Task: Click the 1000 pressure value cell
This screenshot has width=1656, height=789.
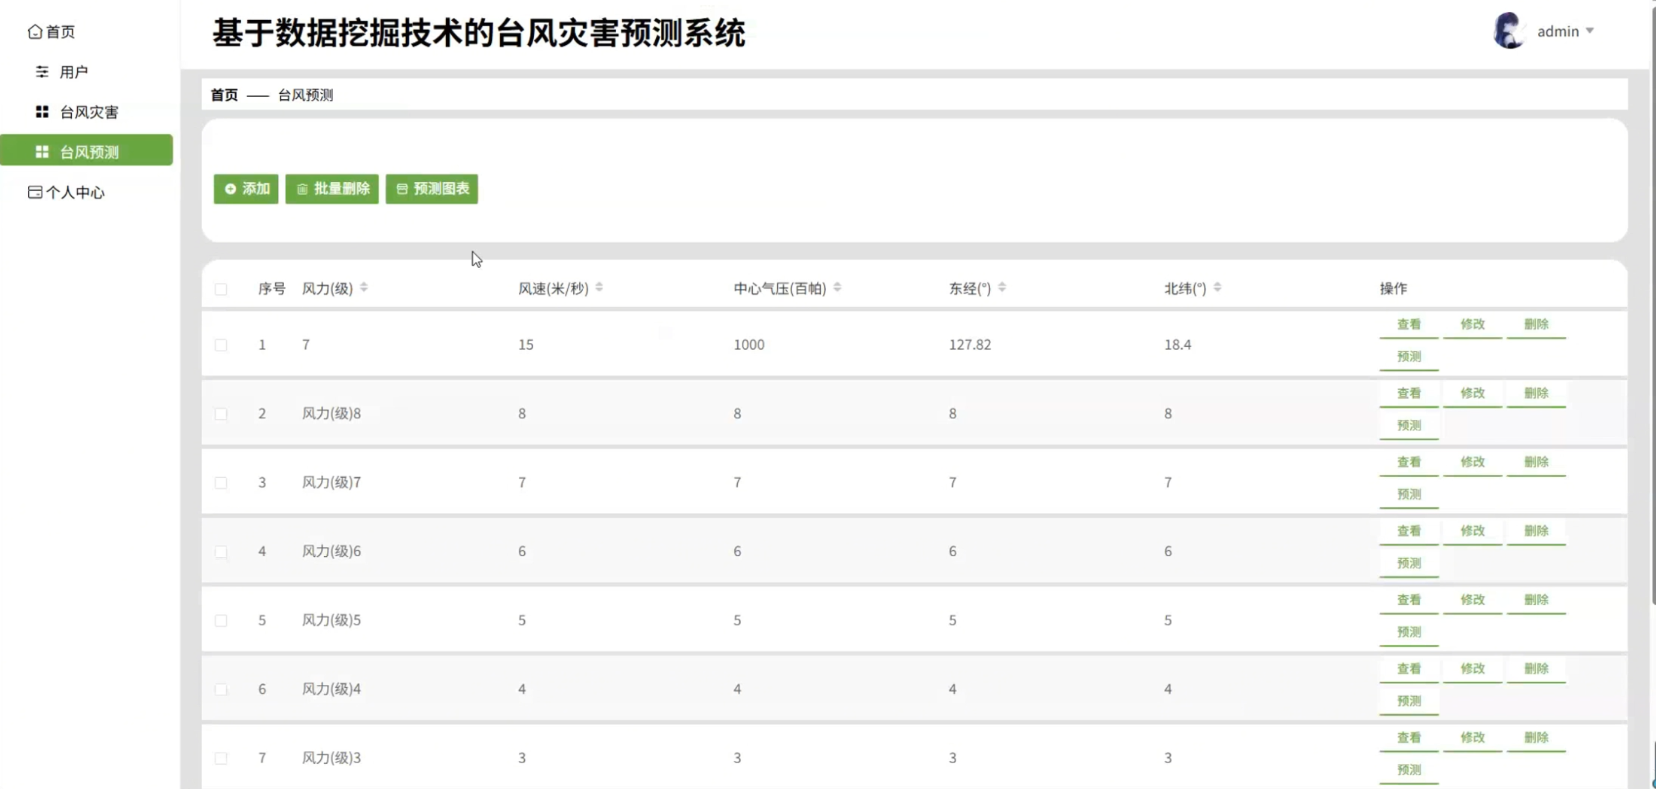Action: point(749,345)
